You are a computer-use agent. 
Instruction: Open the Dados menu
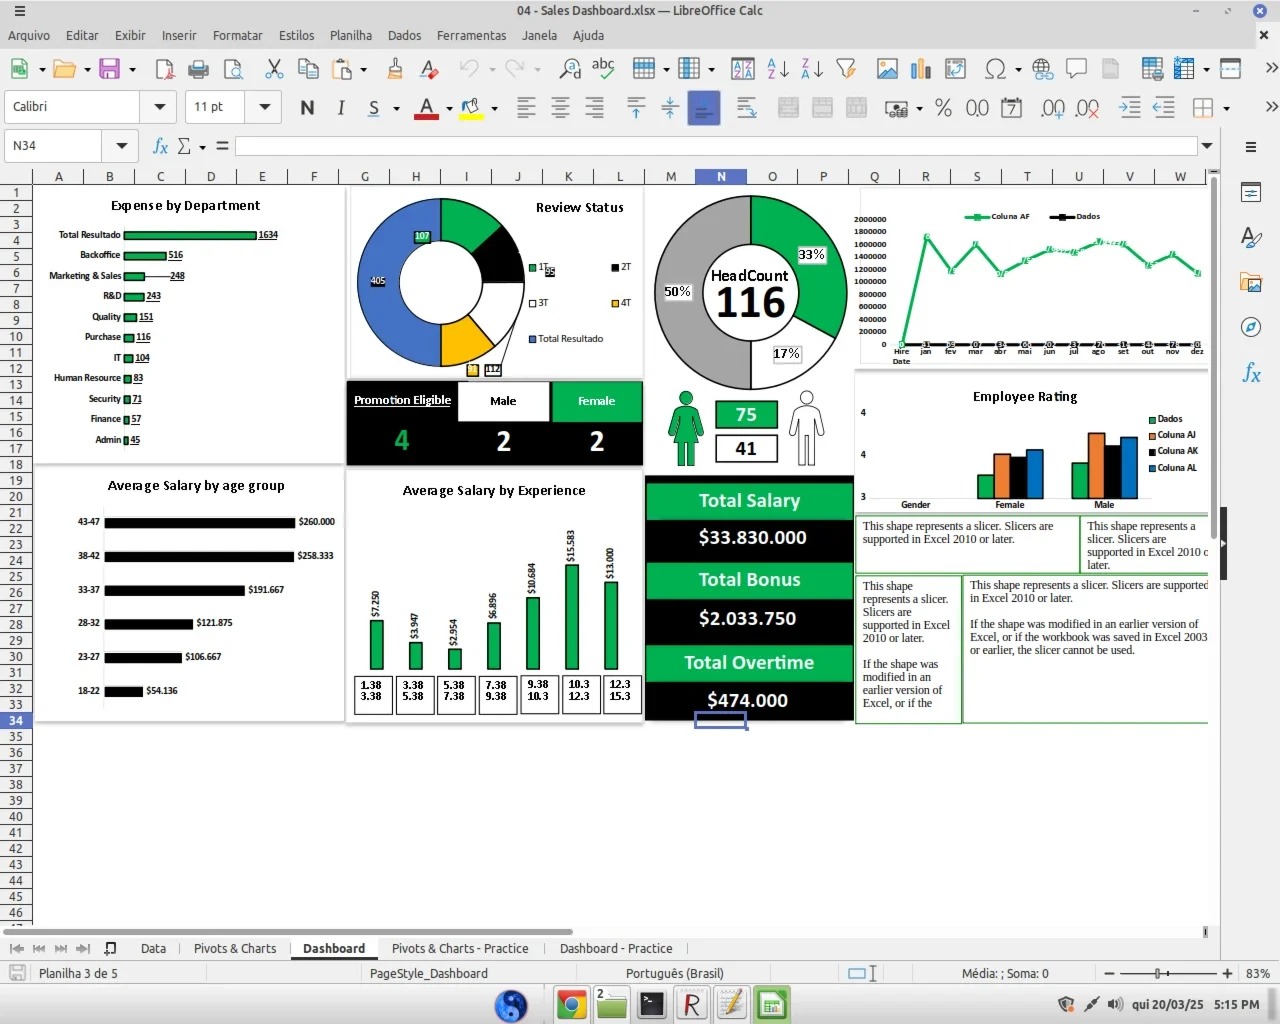click(404, 35)
